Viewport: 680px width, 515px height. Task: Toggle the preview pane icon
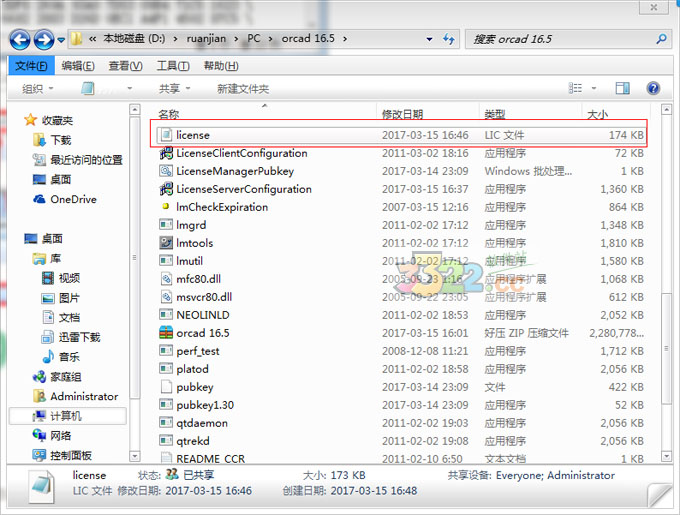(x=623, y=88)
